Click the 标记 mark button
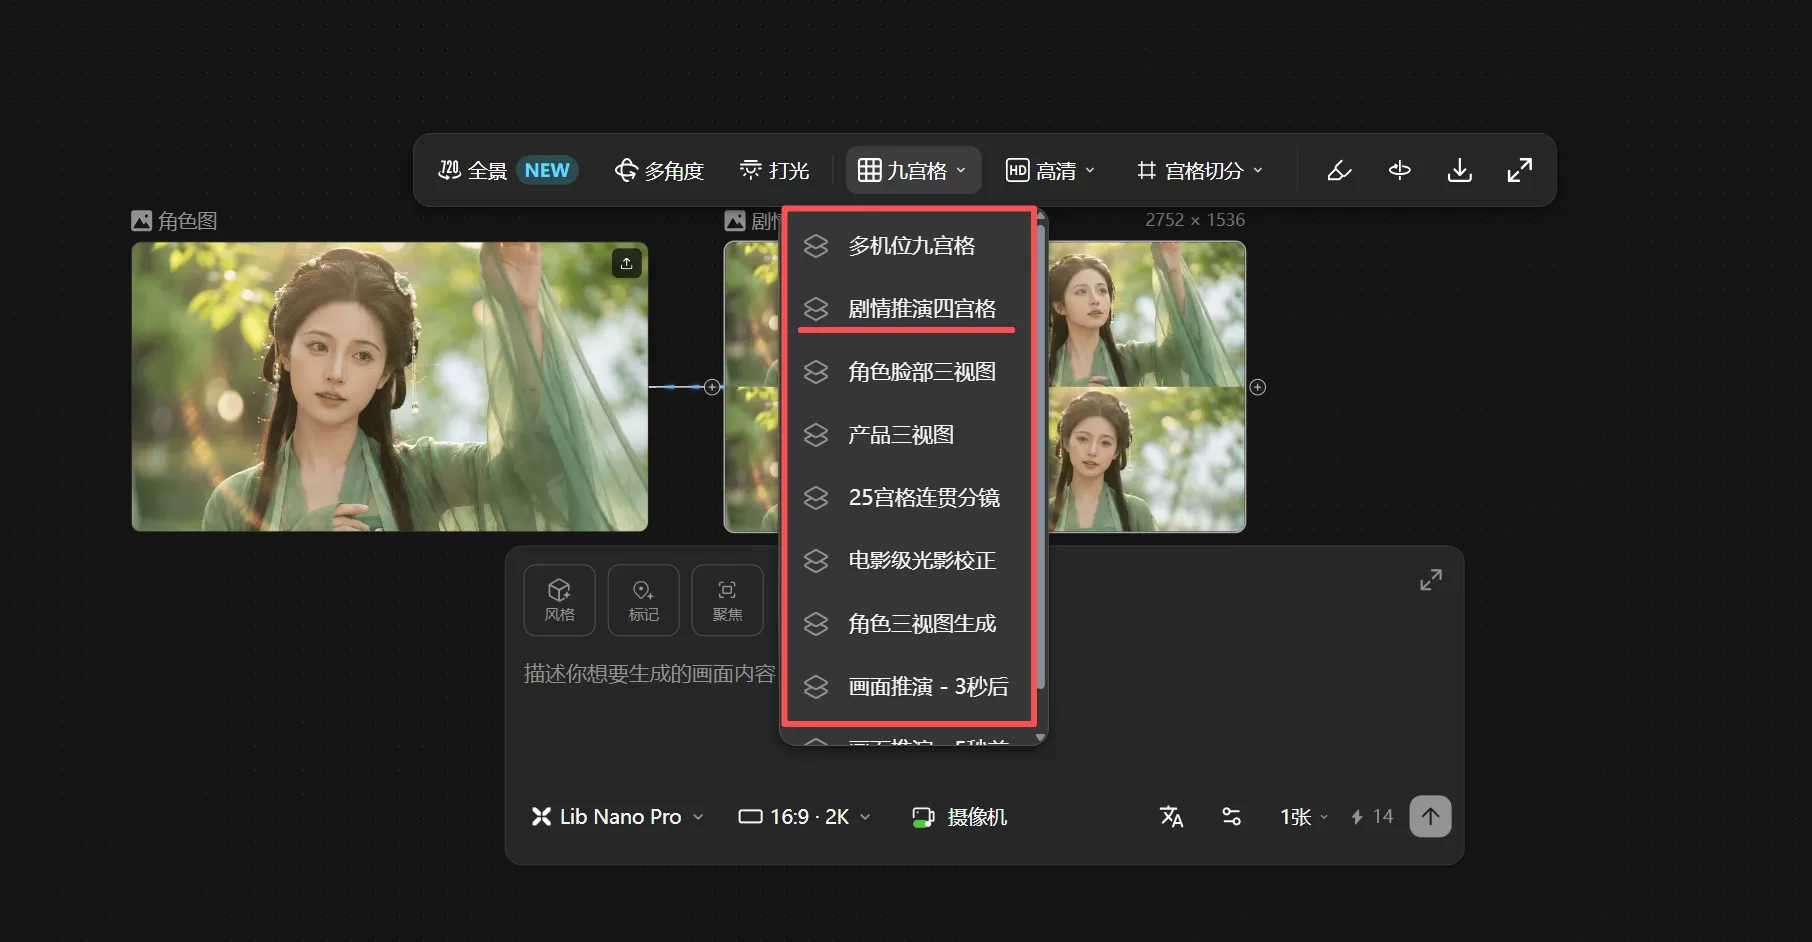The width and height of the screenshot is (1812, 942). click(644, 600)
